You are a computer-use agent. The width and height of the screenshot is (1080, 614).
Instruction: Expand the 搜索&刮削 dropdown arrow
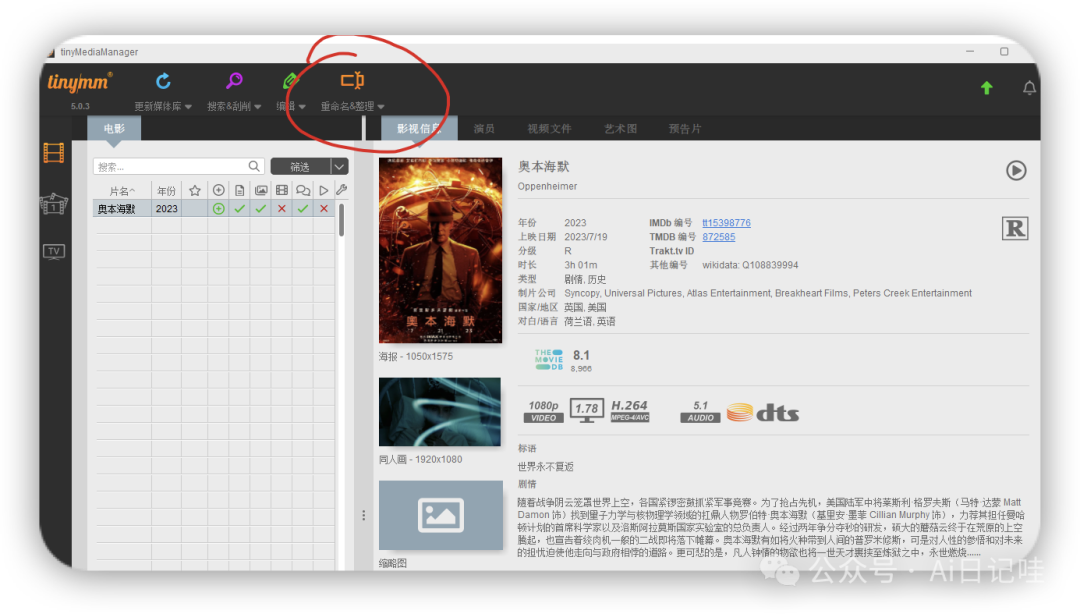tap(258, 107)
